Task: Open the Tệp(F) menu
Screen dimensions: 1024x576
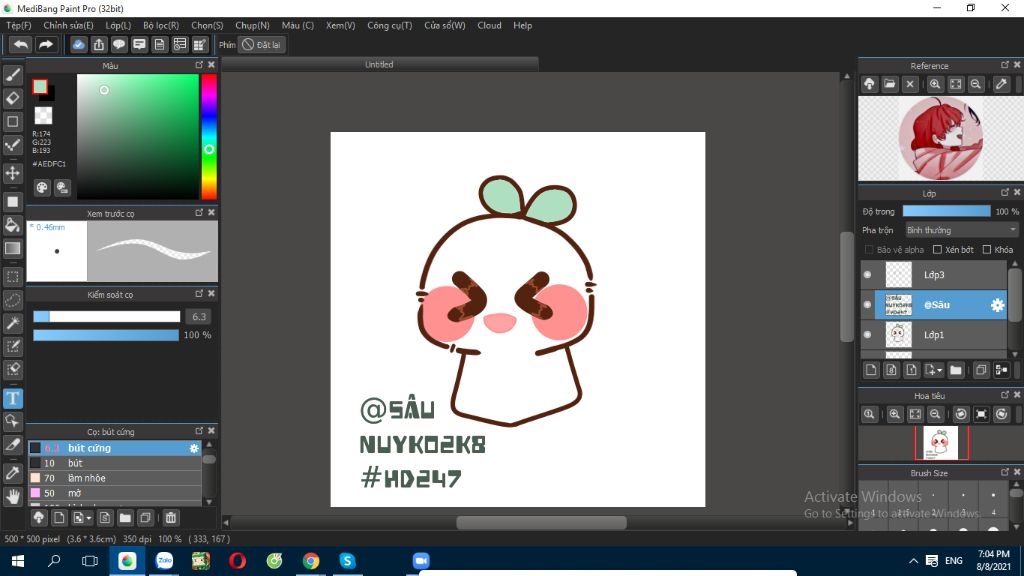Action: (19, 25)
